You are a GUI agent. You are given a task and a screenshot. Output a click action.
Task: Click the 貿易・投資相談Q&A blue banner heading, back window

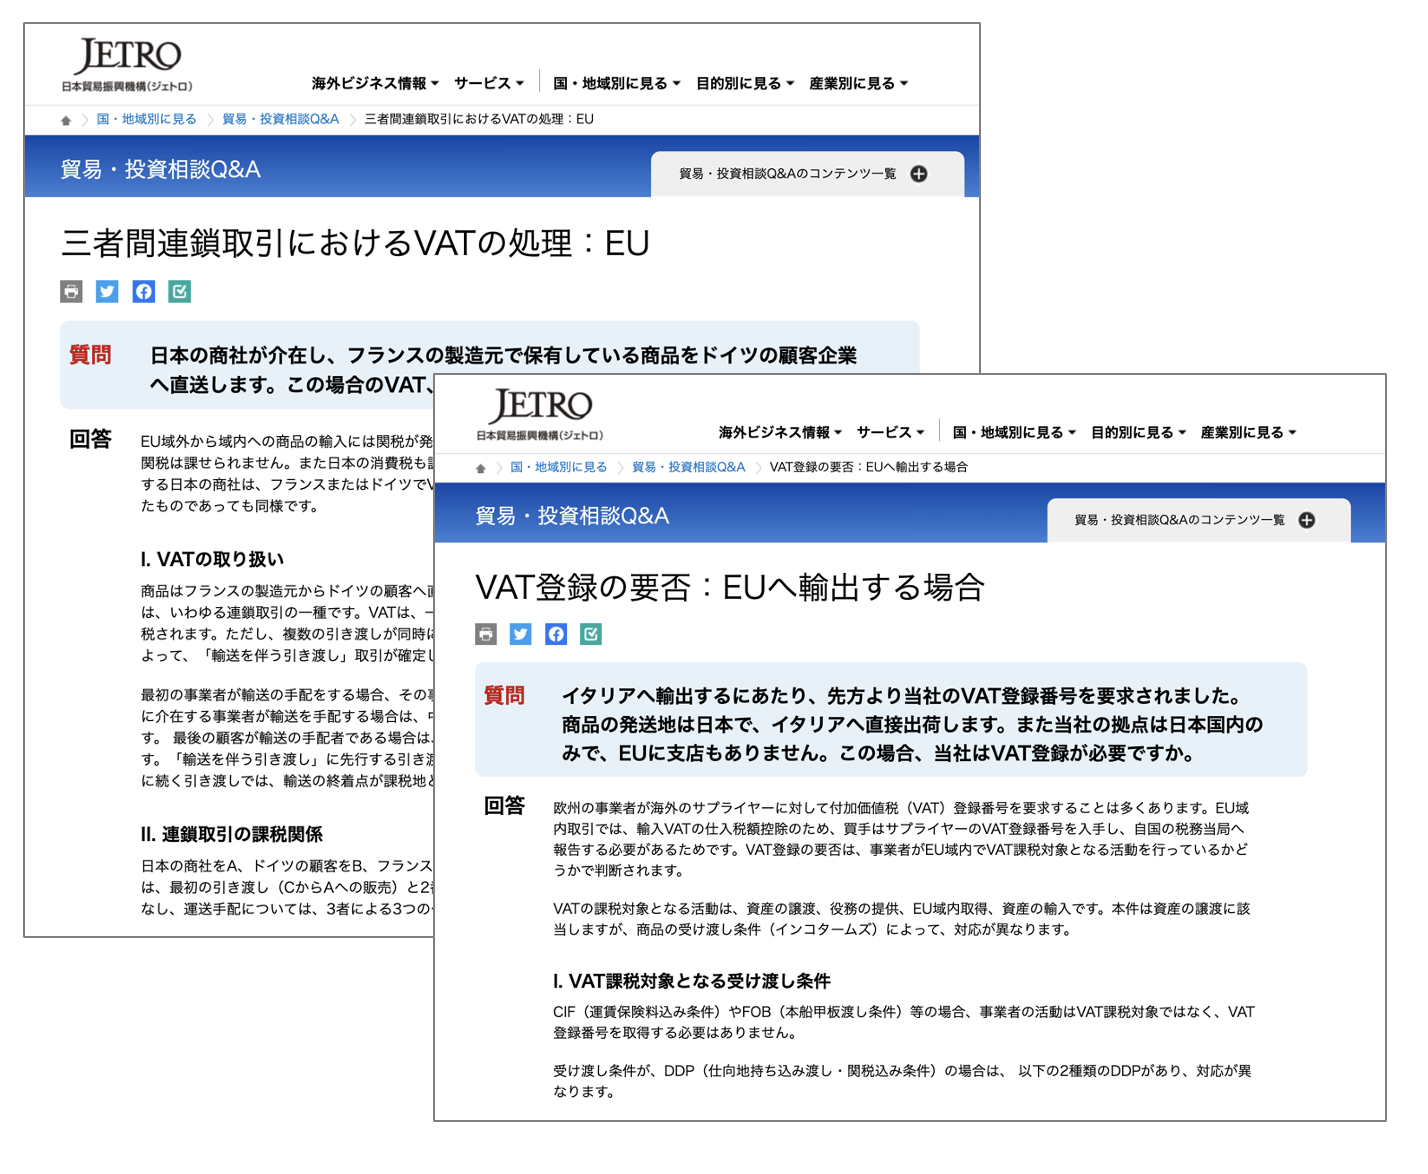(x=160, y=170)
